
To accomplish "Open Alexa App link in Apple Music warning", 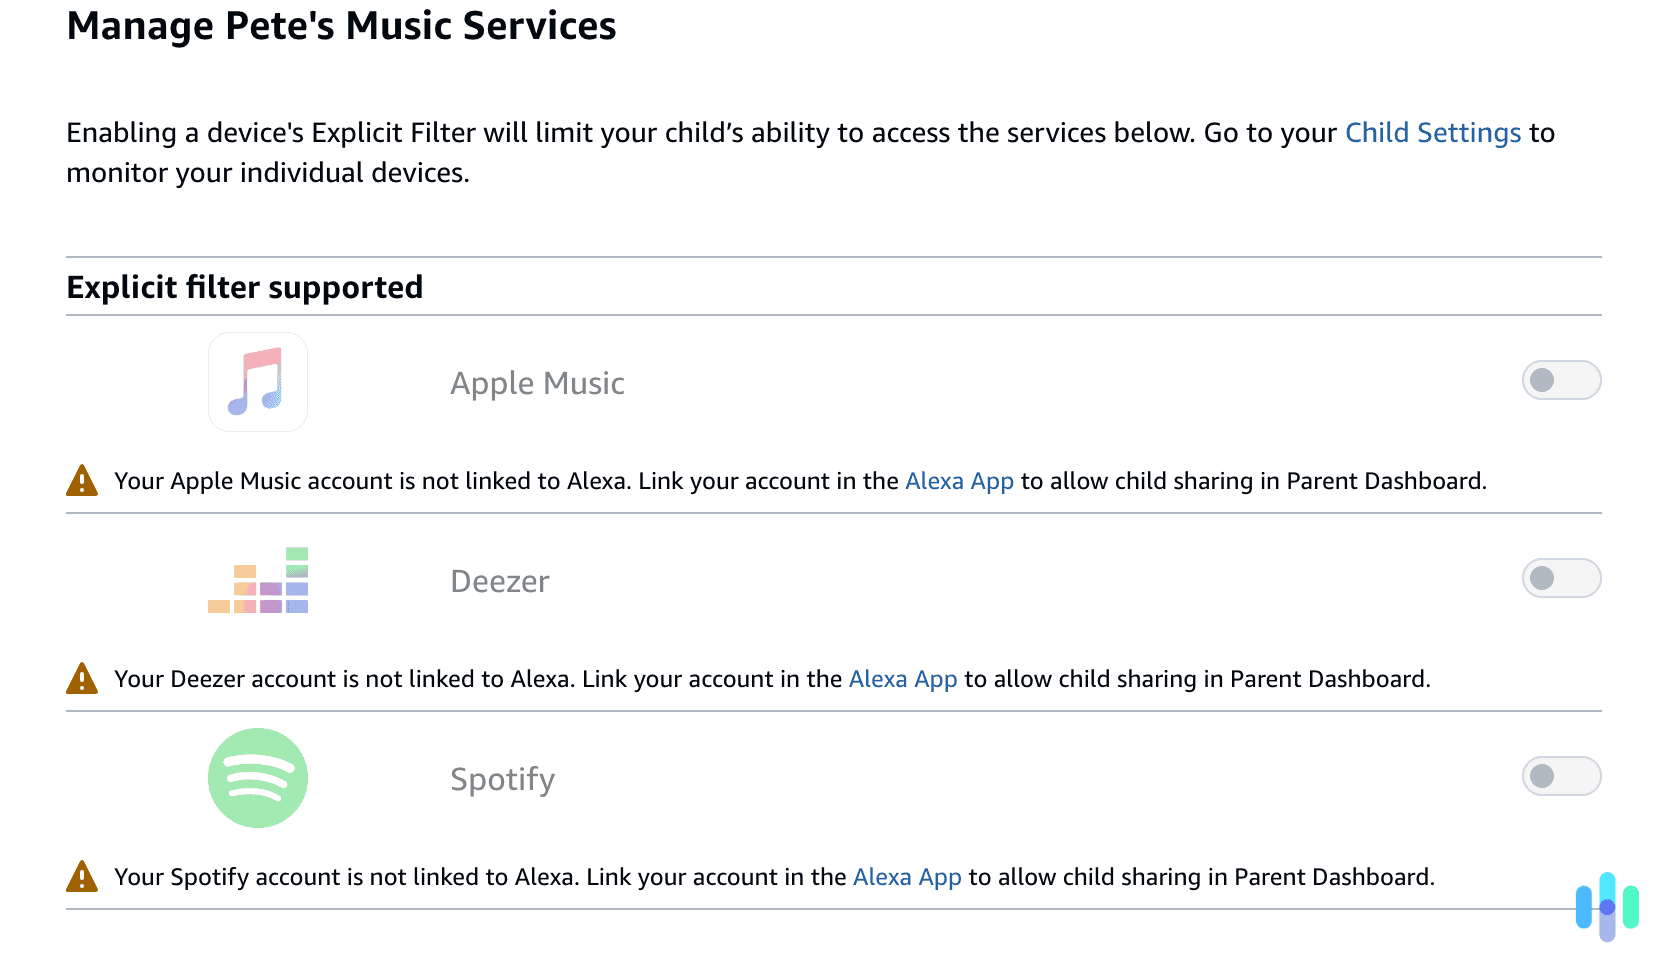I will [959, 480].
